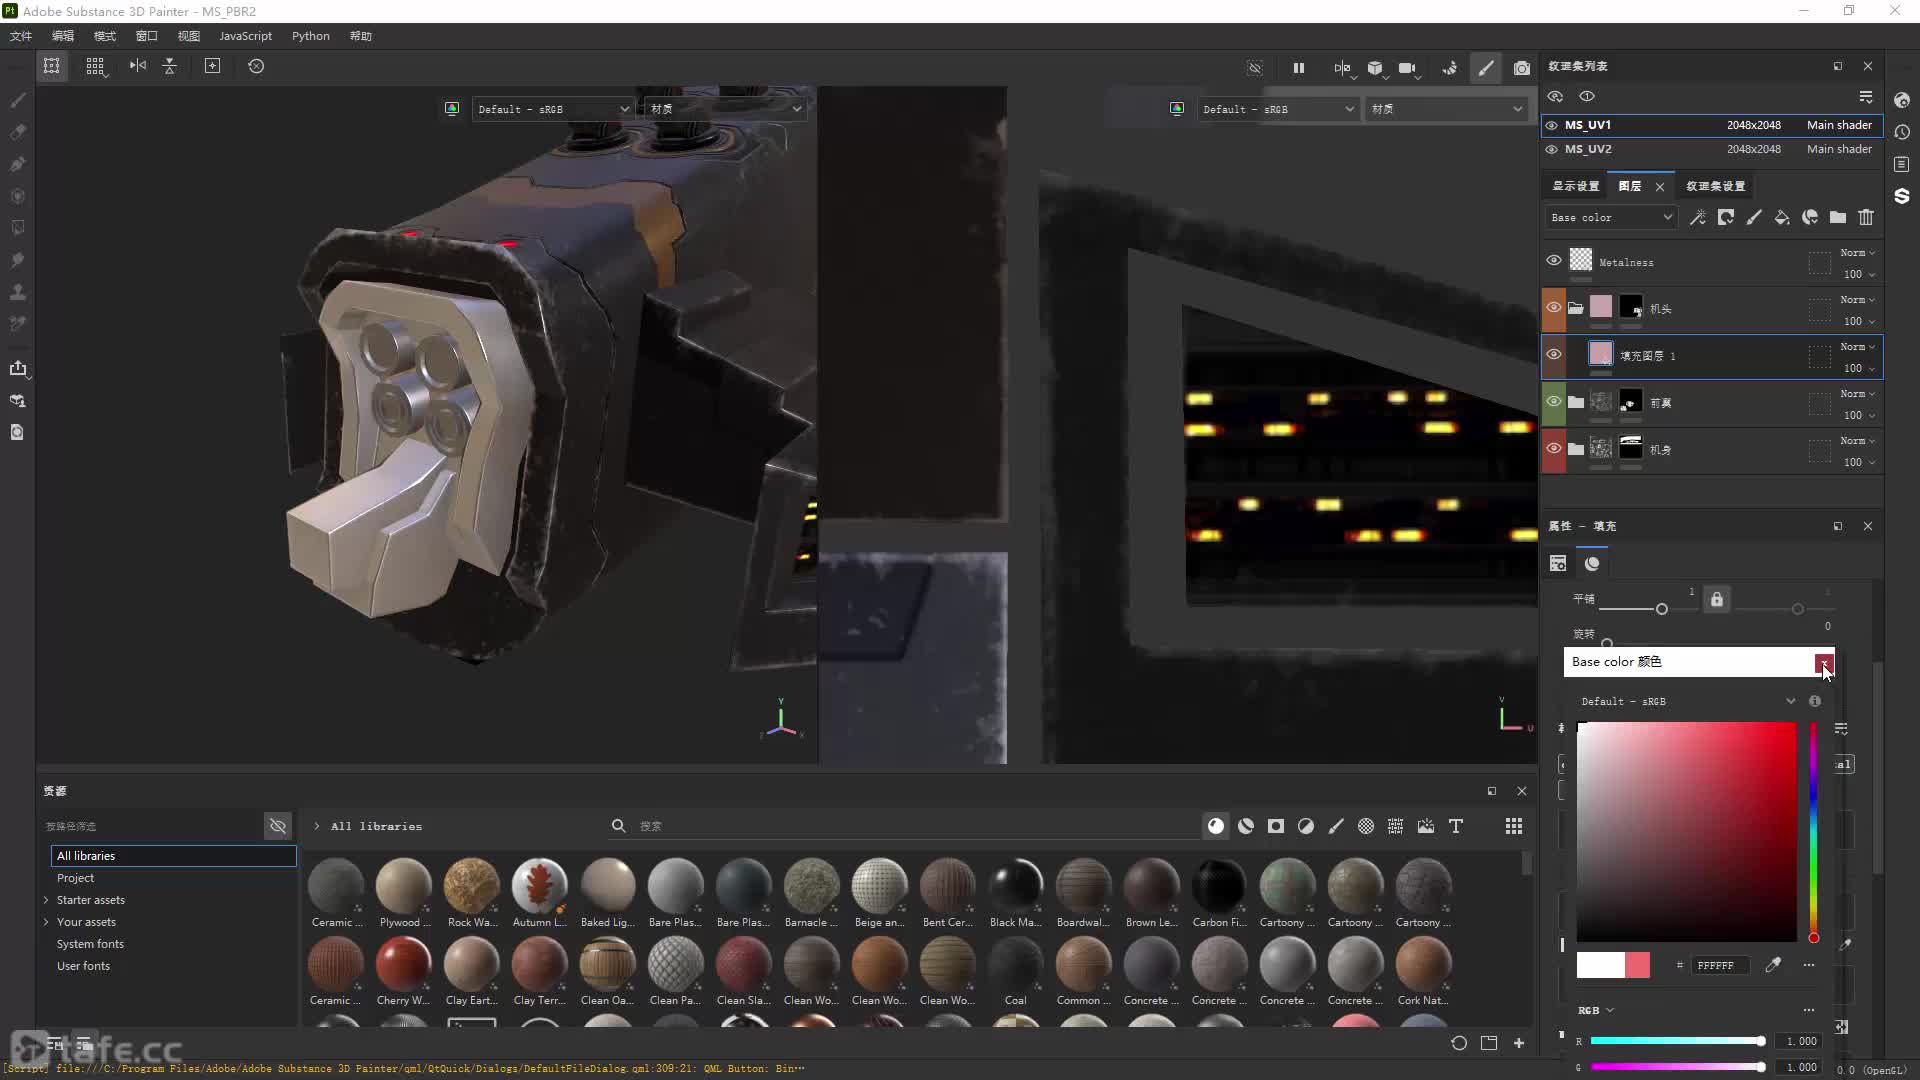Click the hue slider in color picker
Image resolution: width=1920 pixels, height=1080 pixels.
tap(1813, 831)
